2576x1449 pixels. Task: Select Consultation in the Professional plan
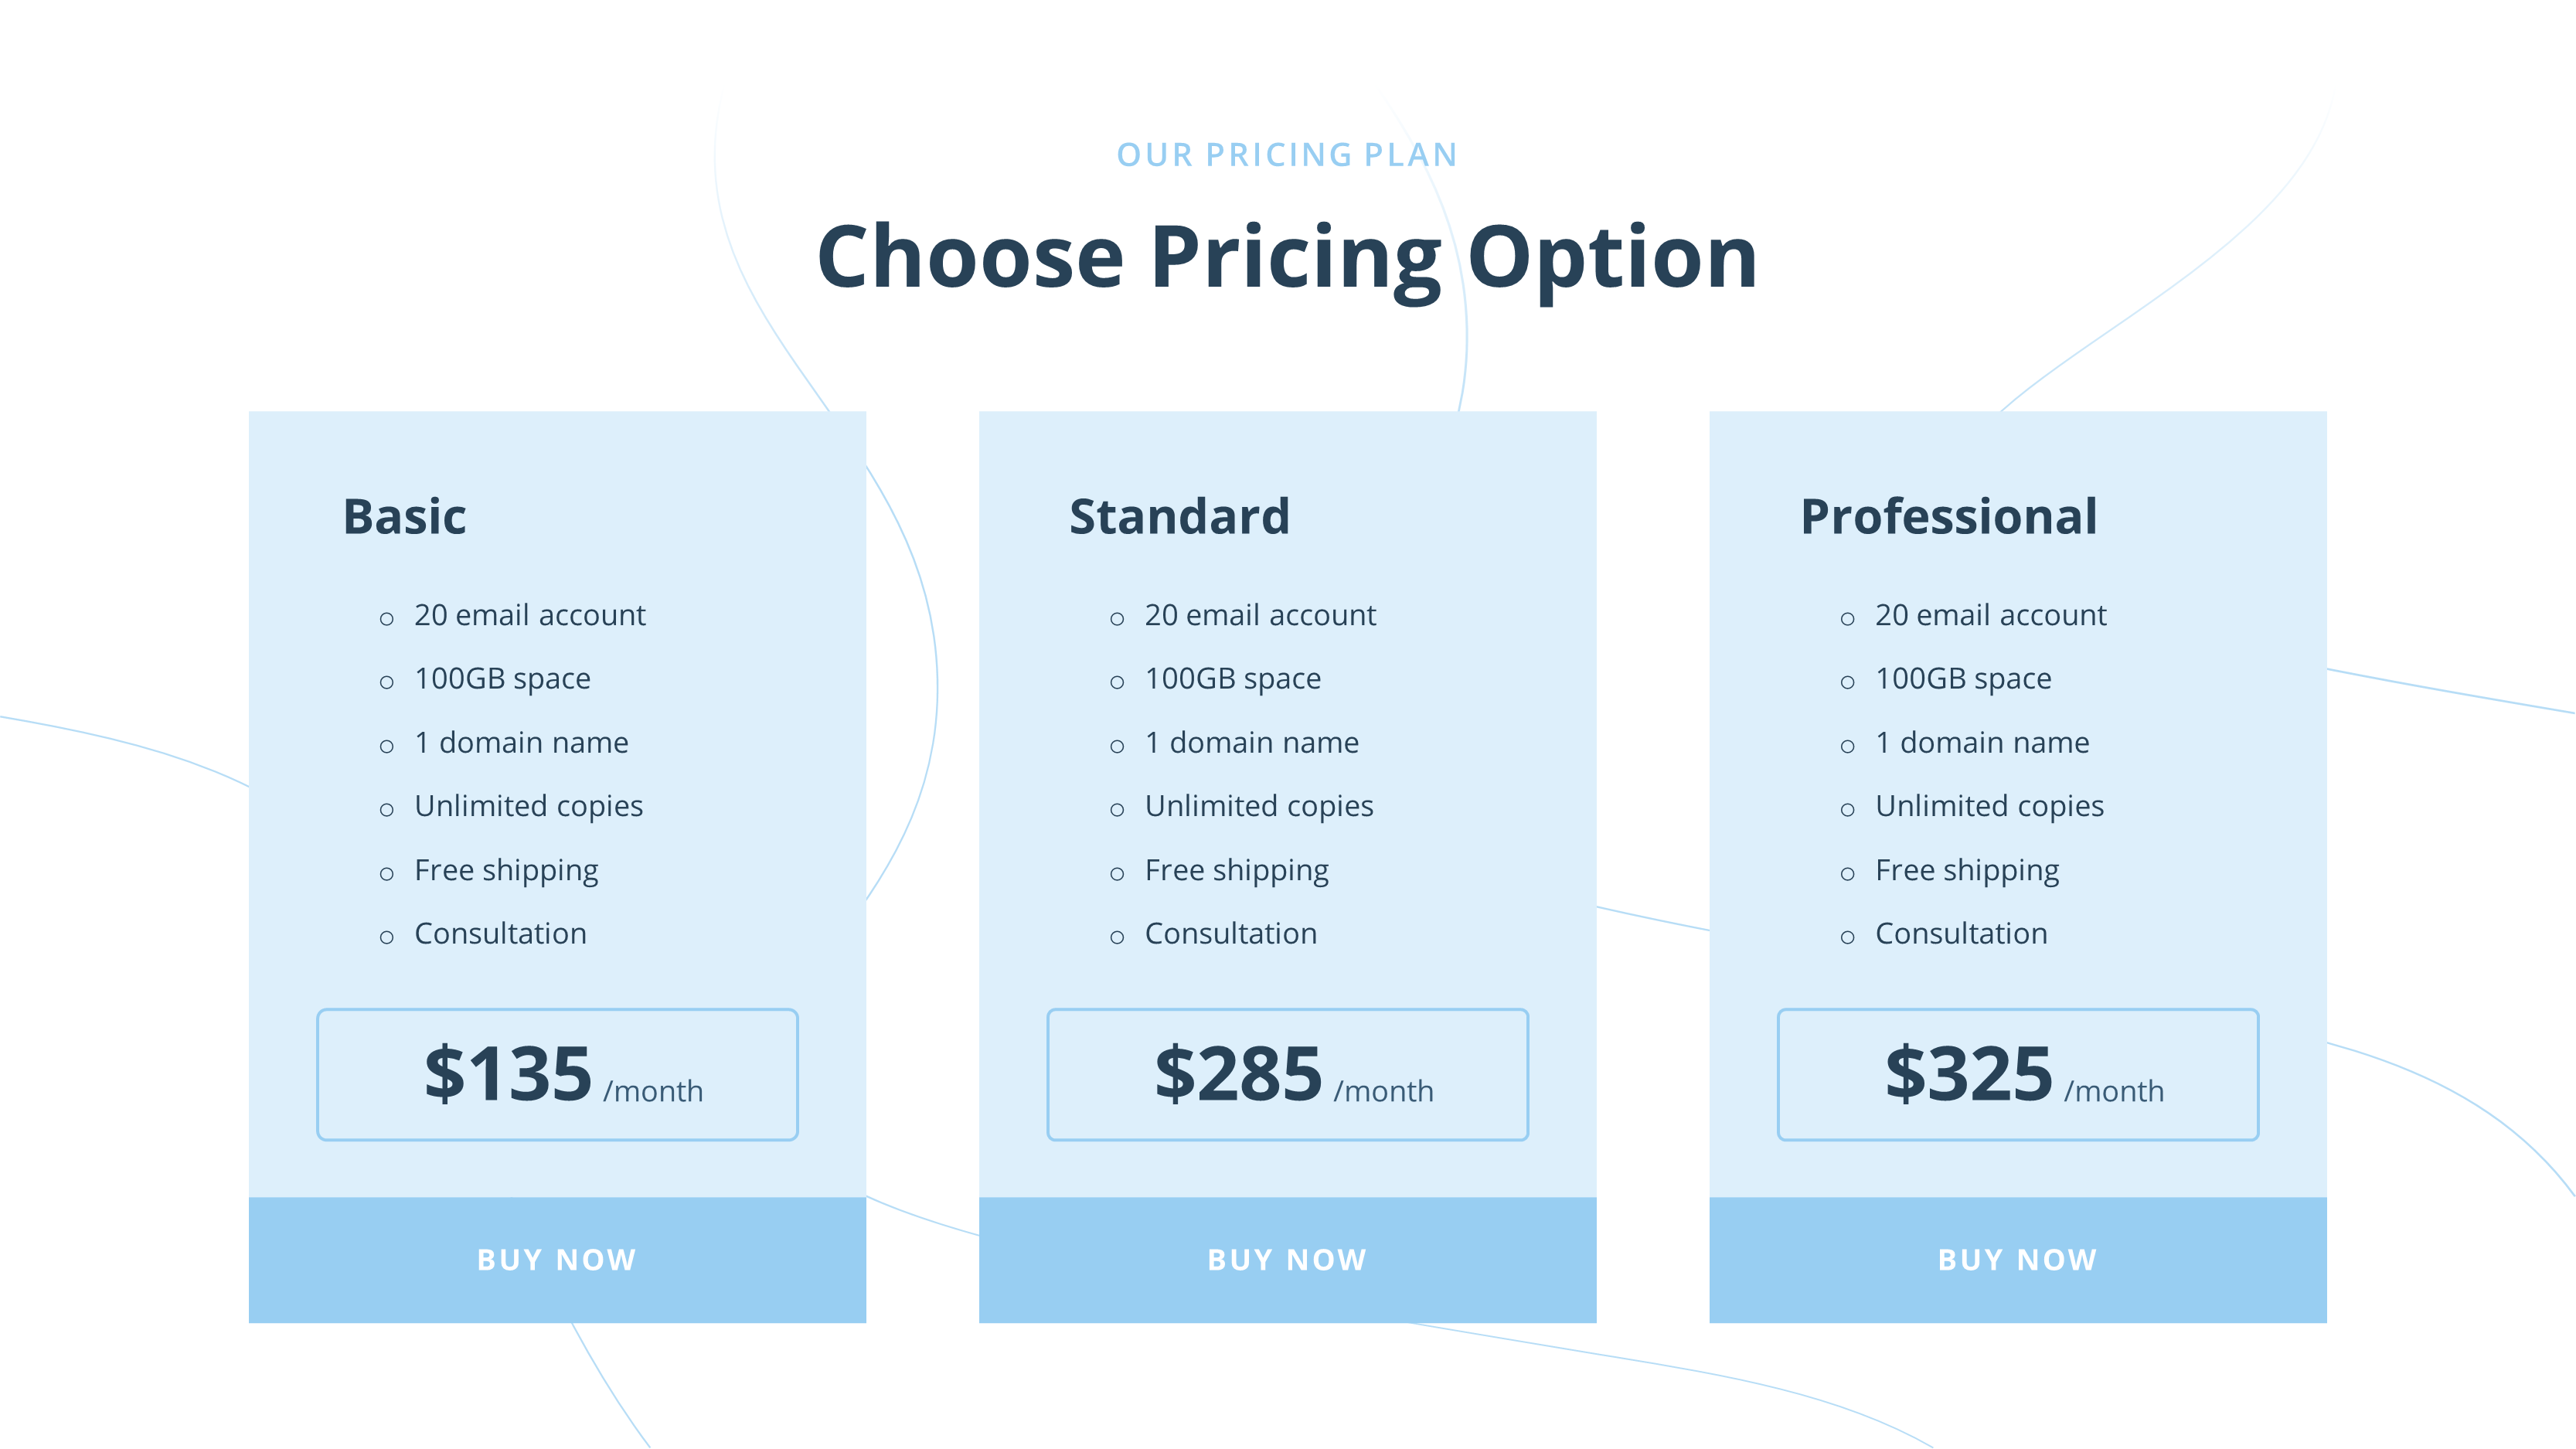1960,933
